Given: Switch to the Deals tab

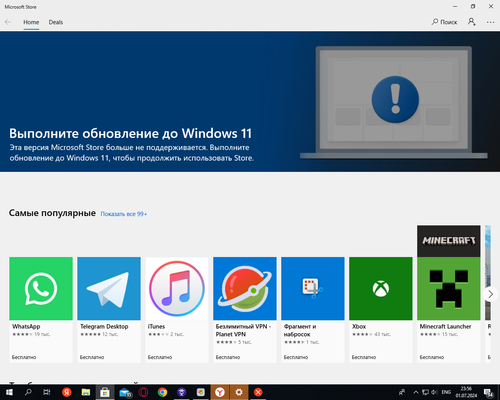Looking at the screenshot, I should (x=56, y=22).
